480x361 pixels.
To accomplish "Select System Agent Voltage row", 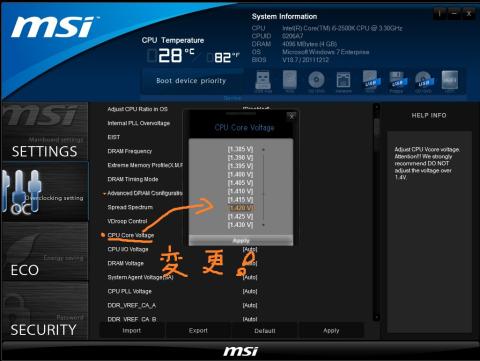I will 140,277.
